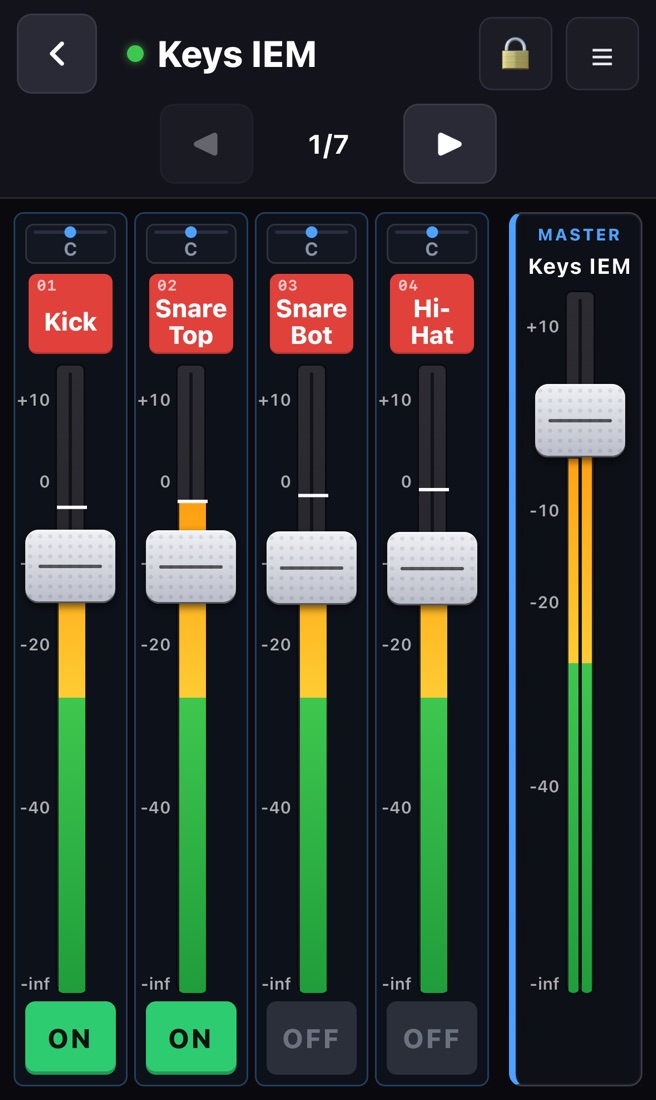Click the Kick channel level meter
656x1100 pixels.
[x=71, y=798]
